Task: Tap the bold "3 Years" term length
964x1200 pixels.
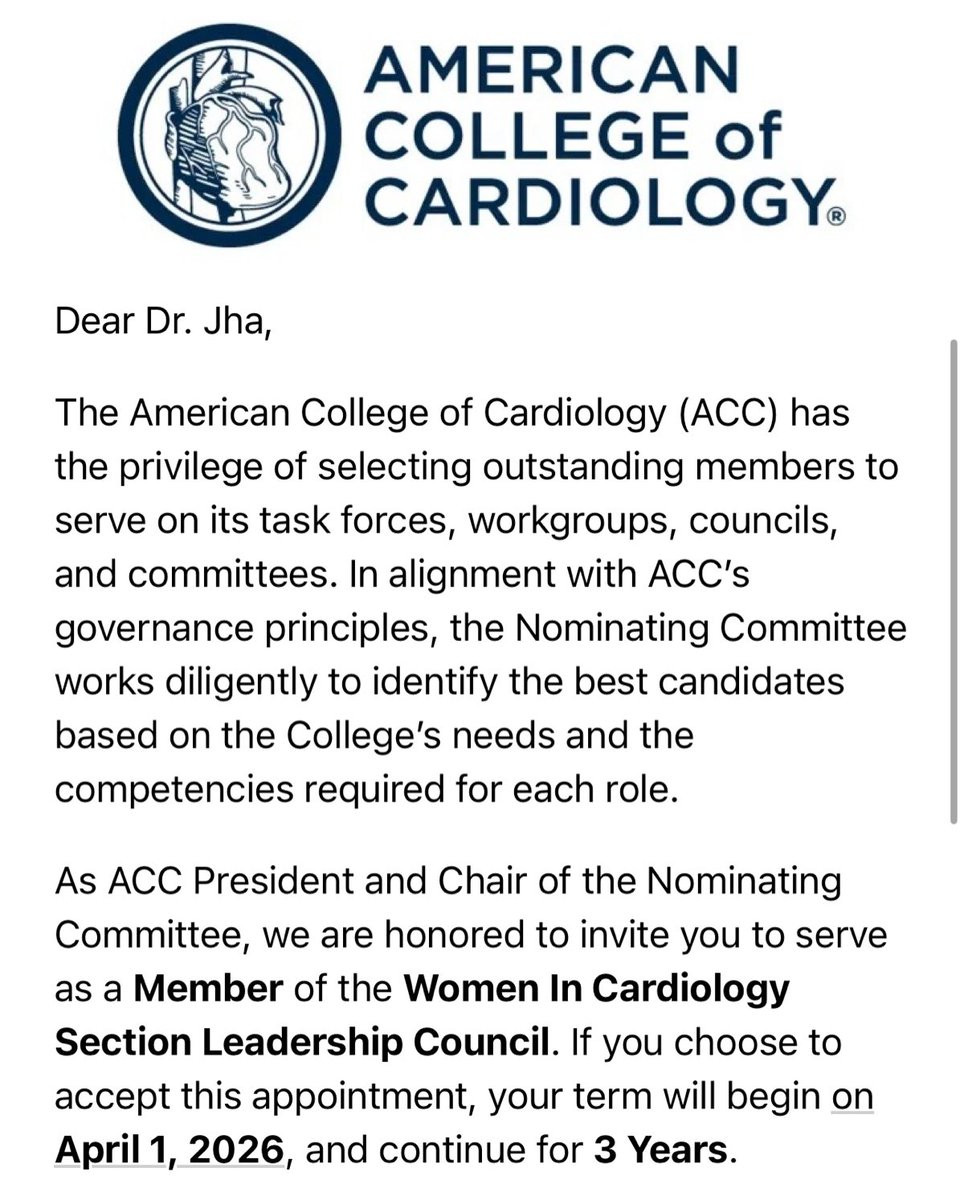Action: pyautogui.click(x=658, y=1151)
